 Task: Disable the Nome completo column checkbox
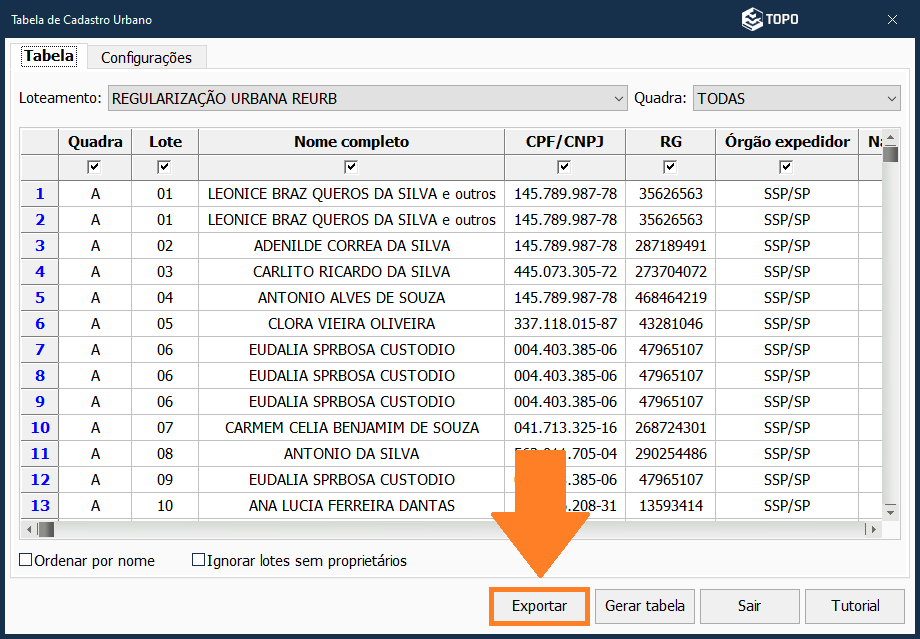tap(351, 167)
